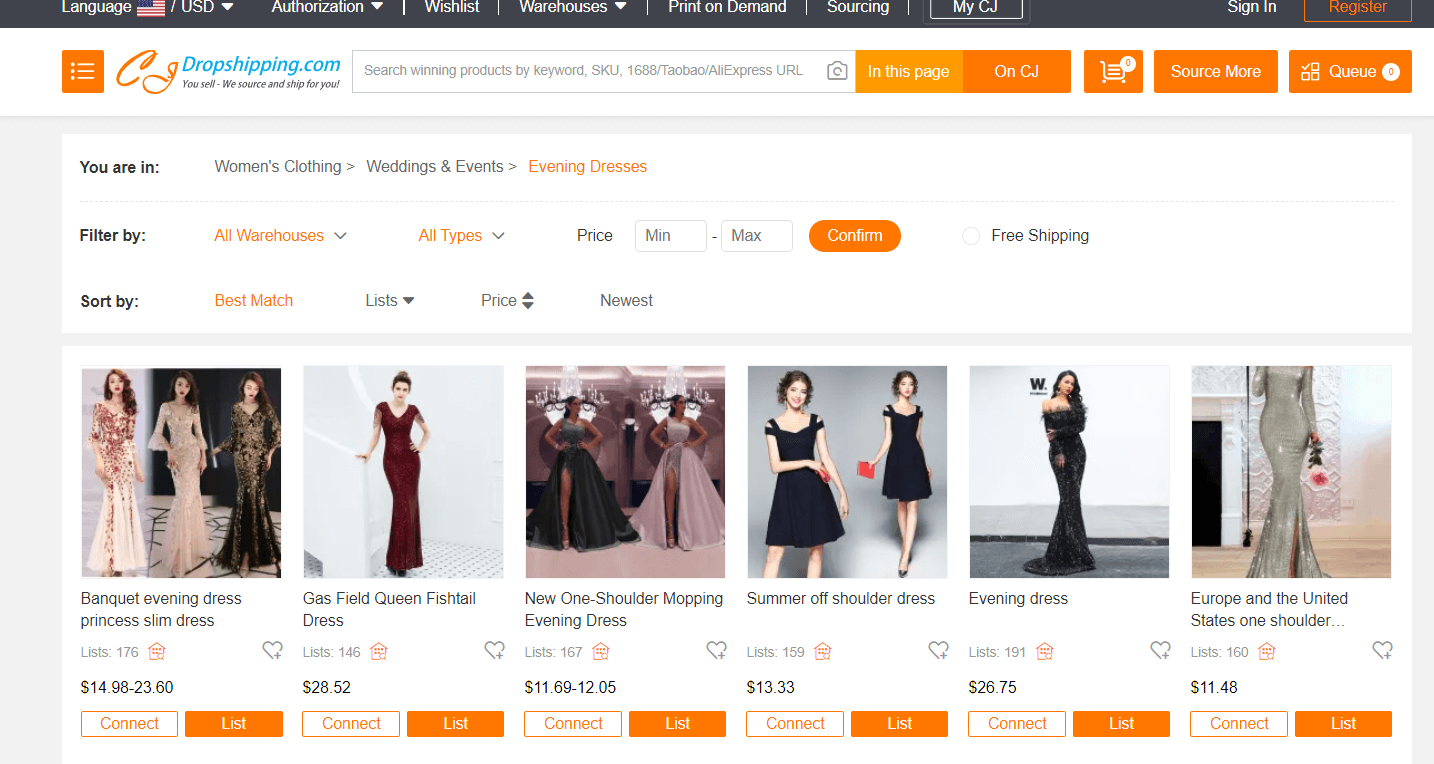Wishlist the New One-Shoulder Mopping Evening Dress
1434x764 pixels.
point(716,651)
